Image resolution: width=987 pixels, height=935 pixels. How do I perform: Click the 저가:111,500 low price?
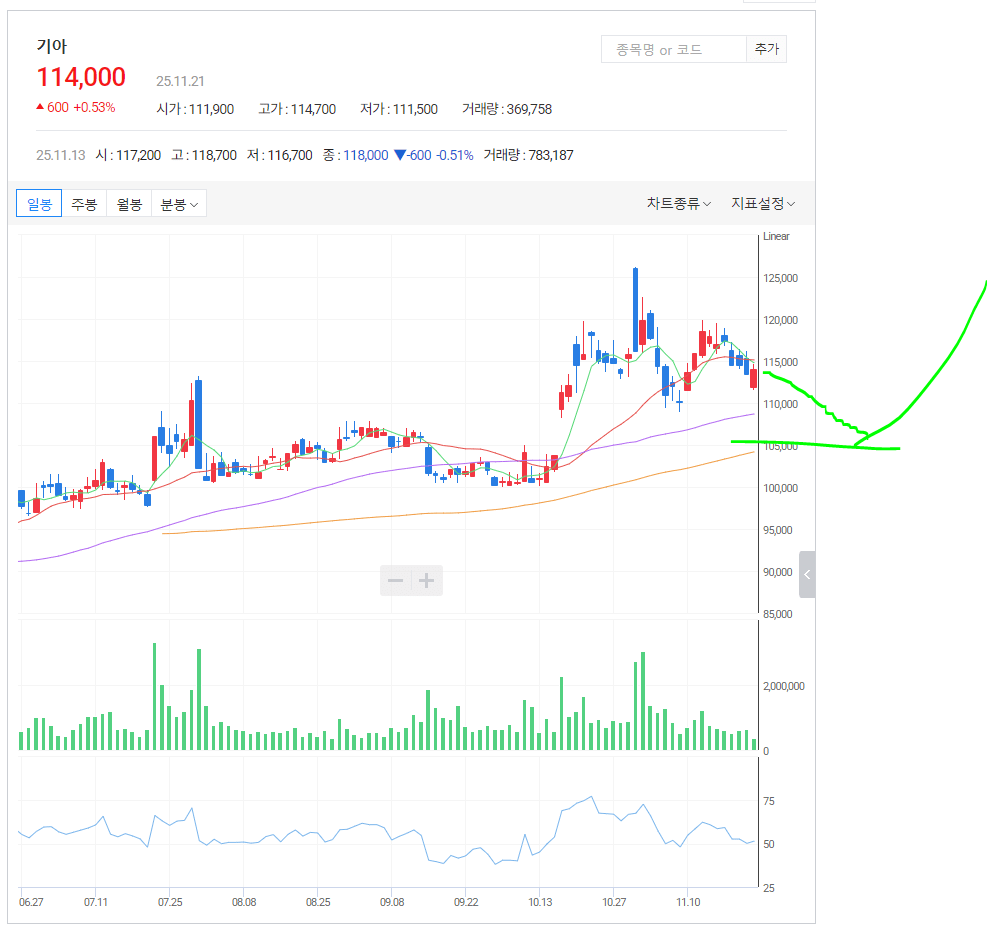pyautogui.click(x=399, y=109)
